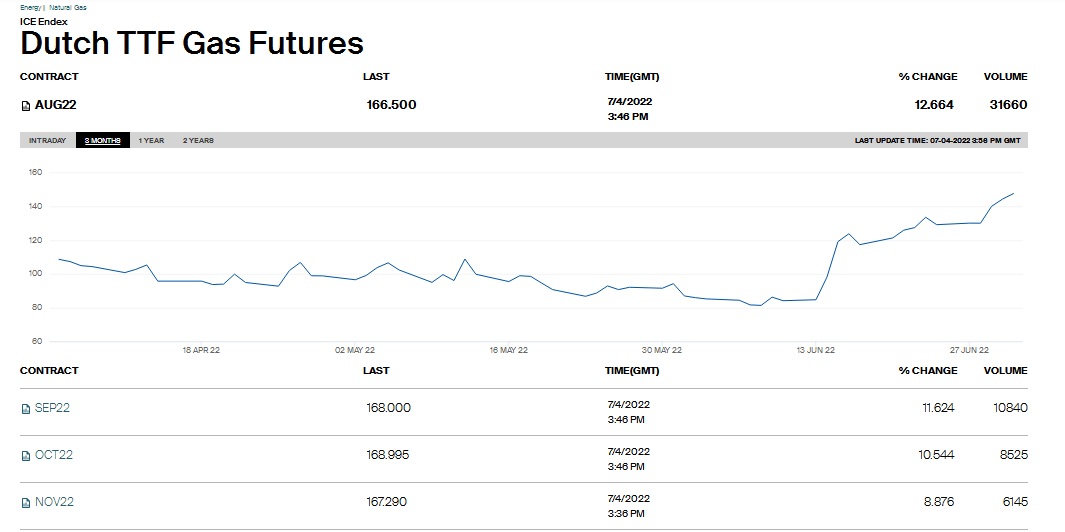Click the document icon beside NOV22
Screen dimensions: 1065x532
click(26, 502)
